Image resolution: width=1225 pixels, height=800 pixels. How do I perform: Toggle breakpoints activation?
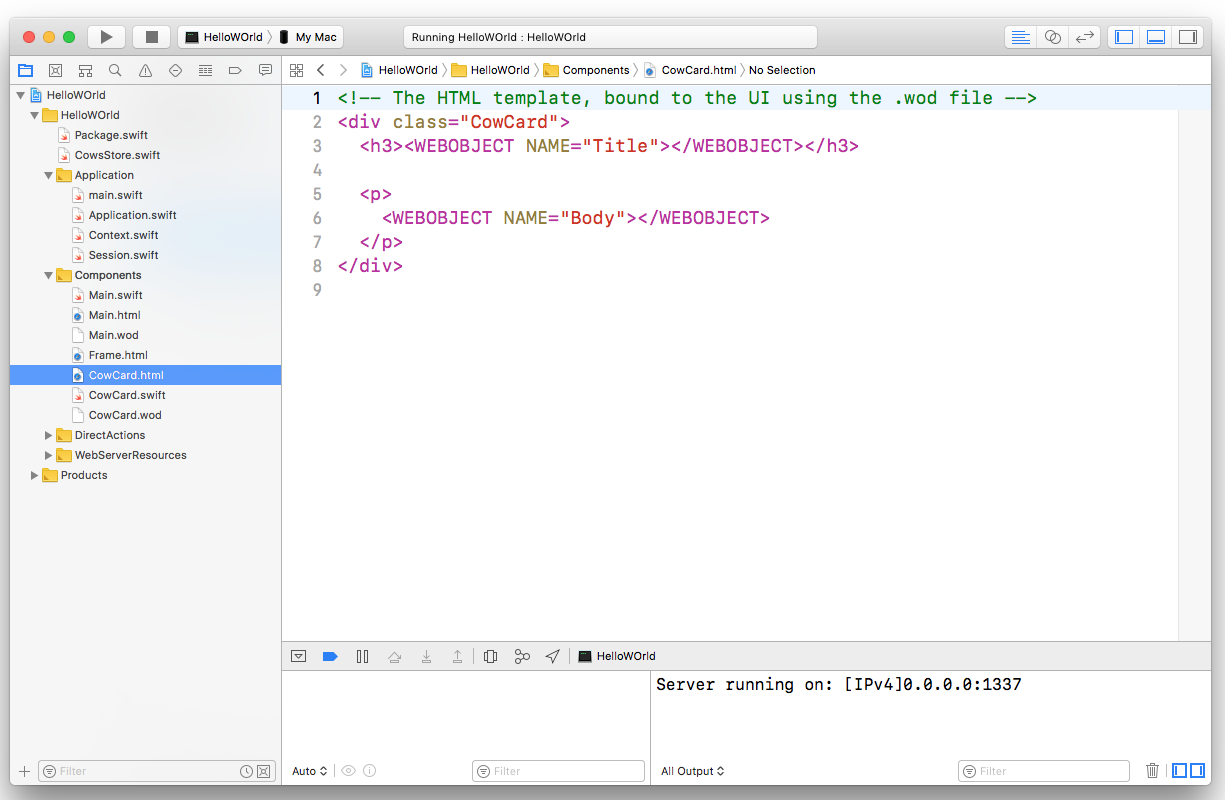pos(330,656)
